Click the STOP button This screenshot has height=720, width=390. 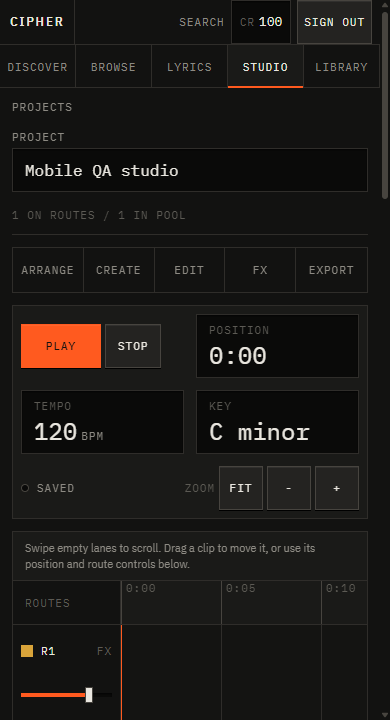tap(133, 346)
